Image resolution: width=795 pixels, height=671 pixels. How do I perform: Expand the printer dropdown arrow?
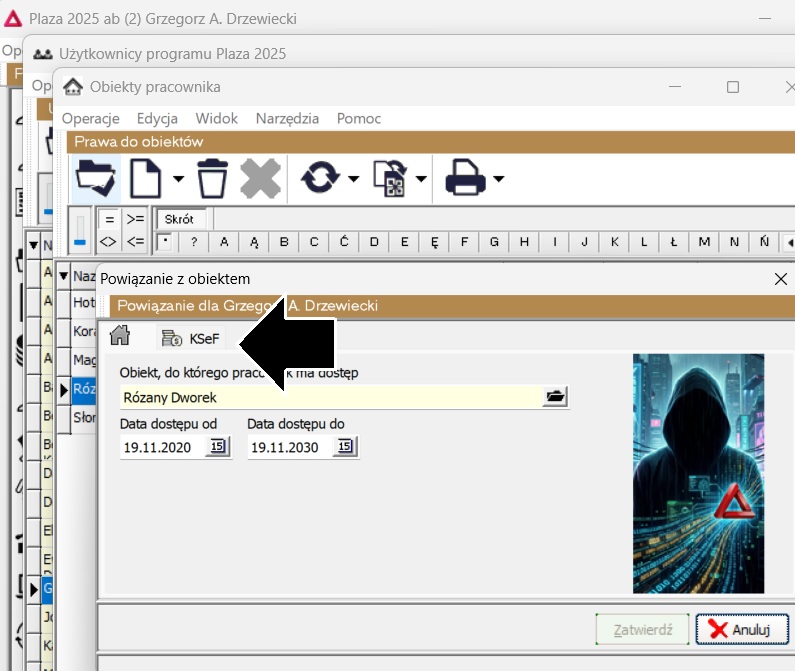point(498,179)
